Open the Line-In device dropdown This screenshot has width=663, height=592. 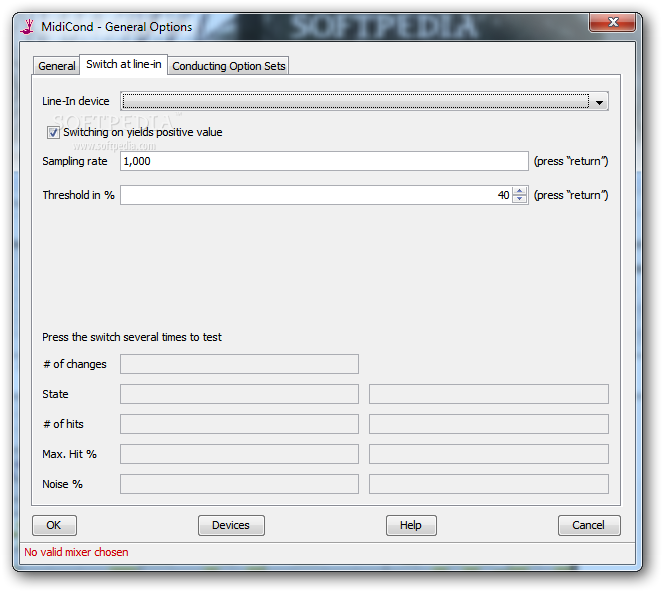click(364, 101)
